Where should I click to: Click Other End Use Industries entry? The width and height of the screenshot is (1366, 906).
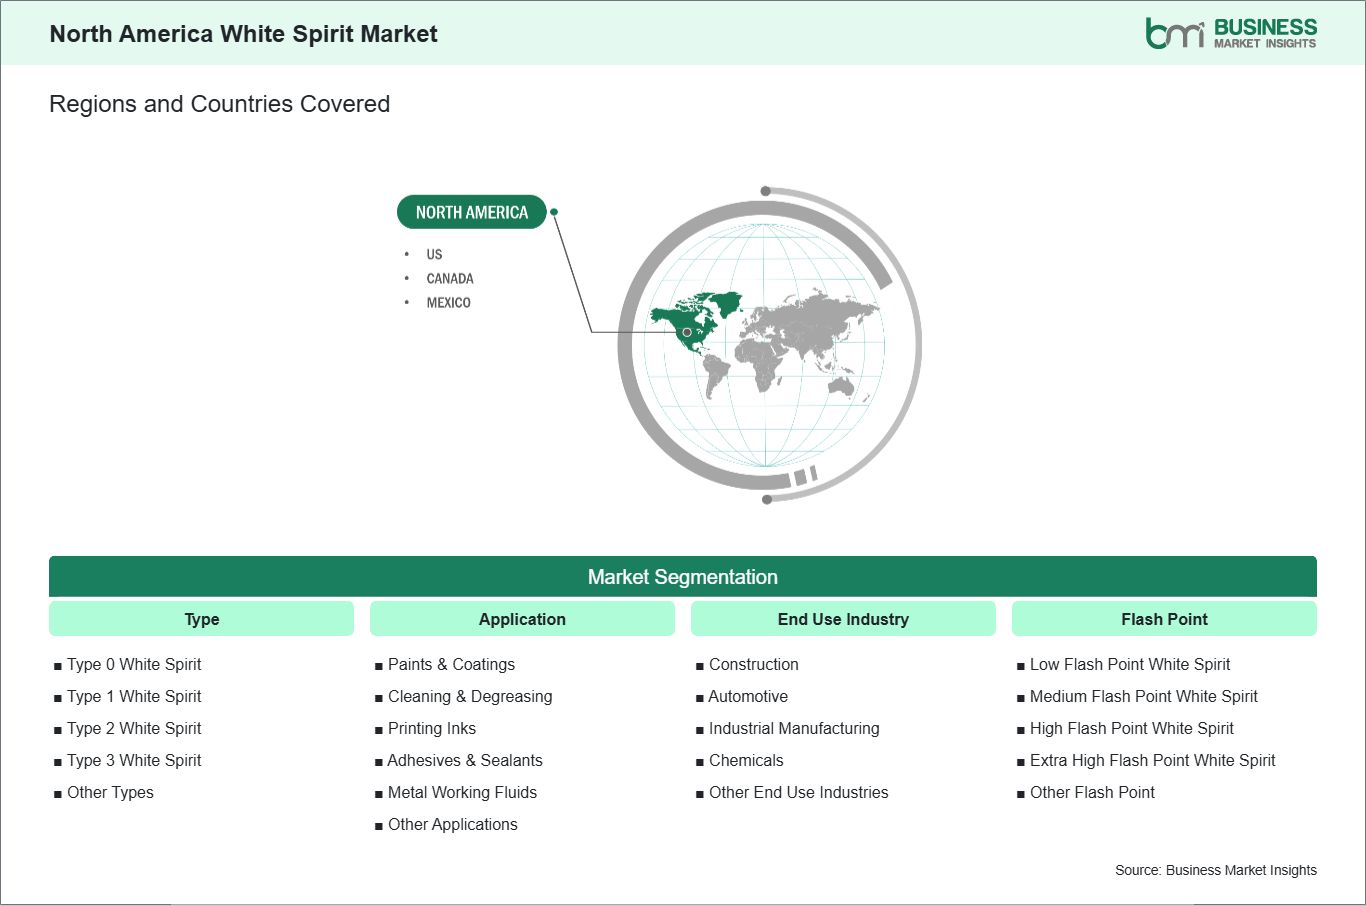[x=799, y=792]
